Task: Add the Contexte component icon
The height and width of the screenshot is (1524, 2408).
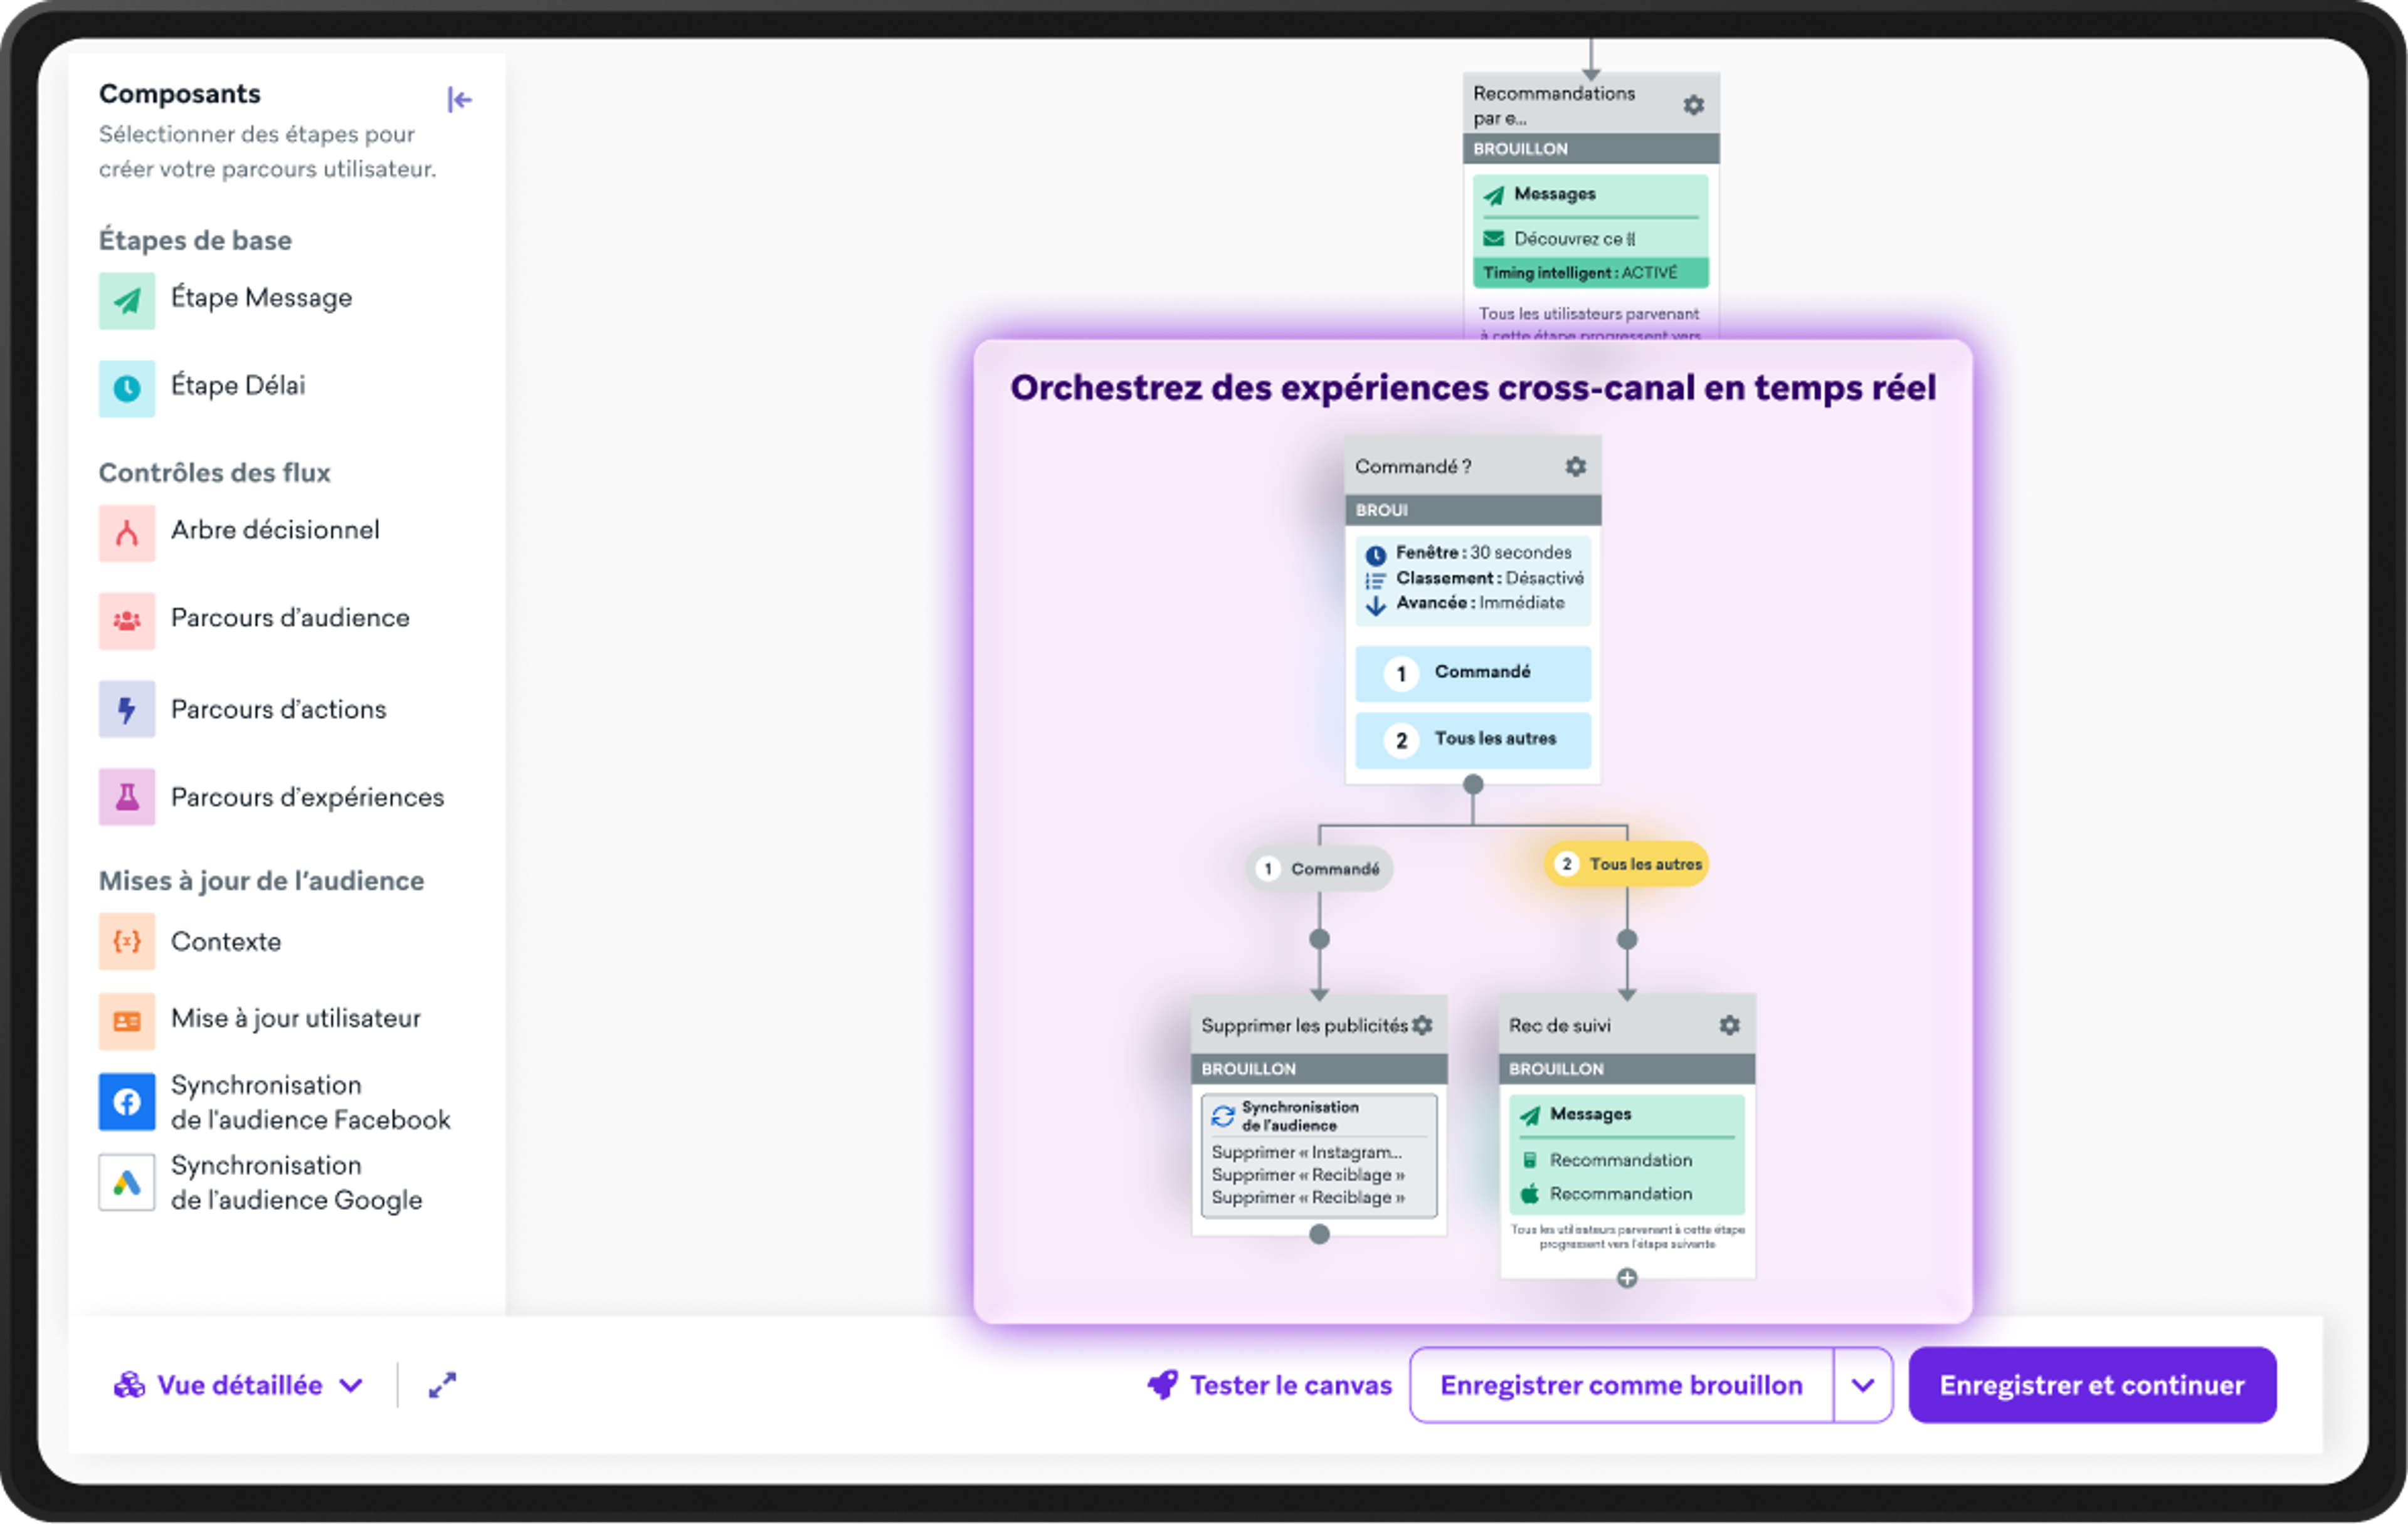Action: pyautogui.click(x=127, y=941)
